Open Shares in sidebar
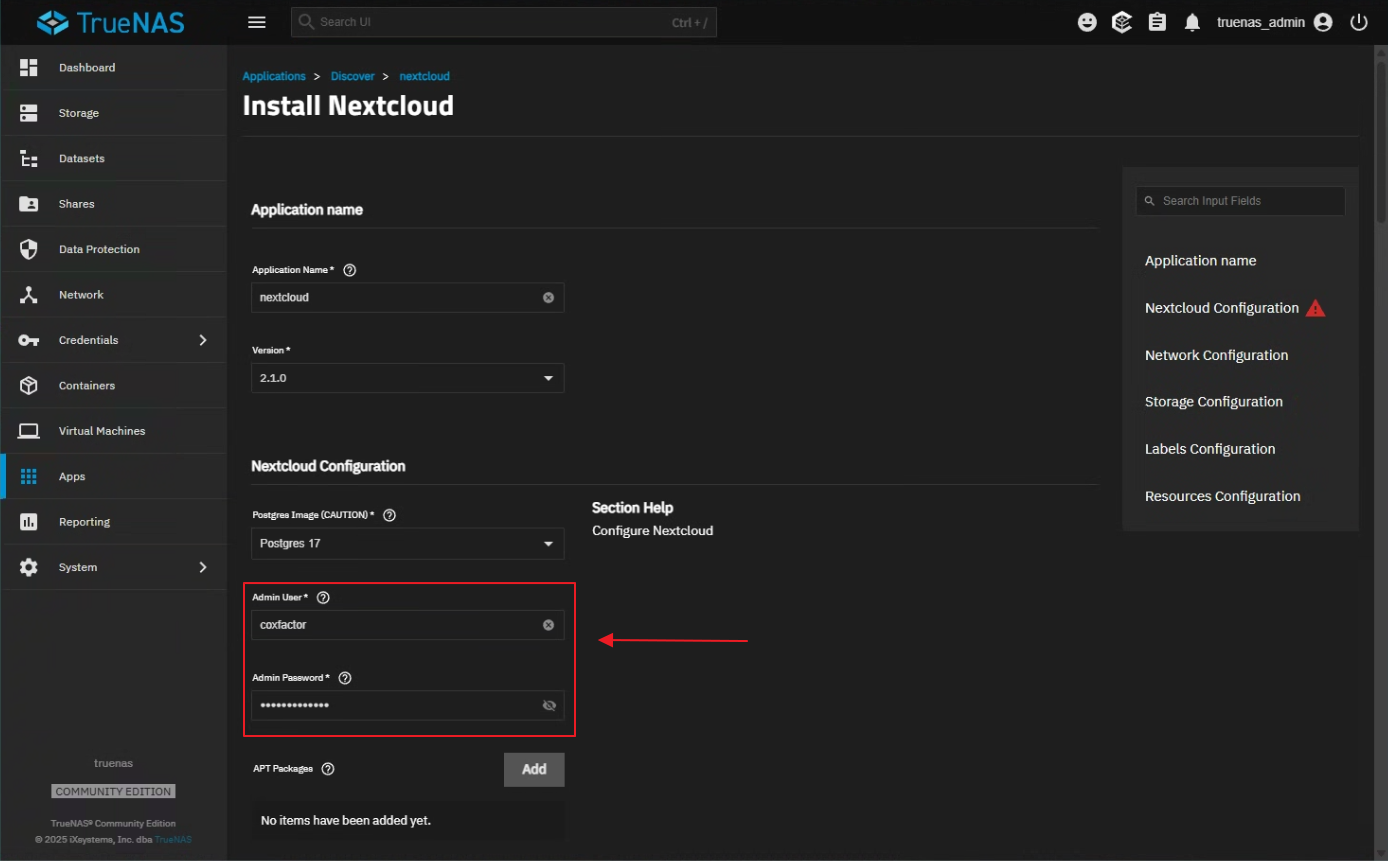Screen dimensions: 1388x861 [x=113, y=204]
